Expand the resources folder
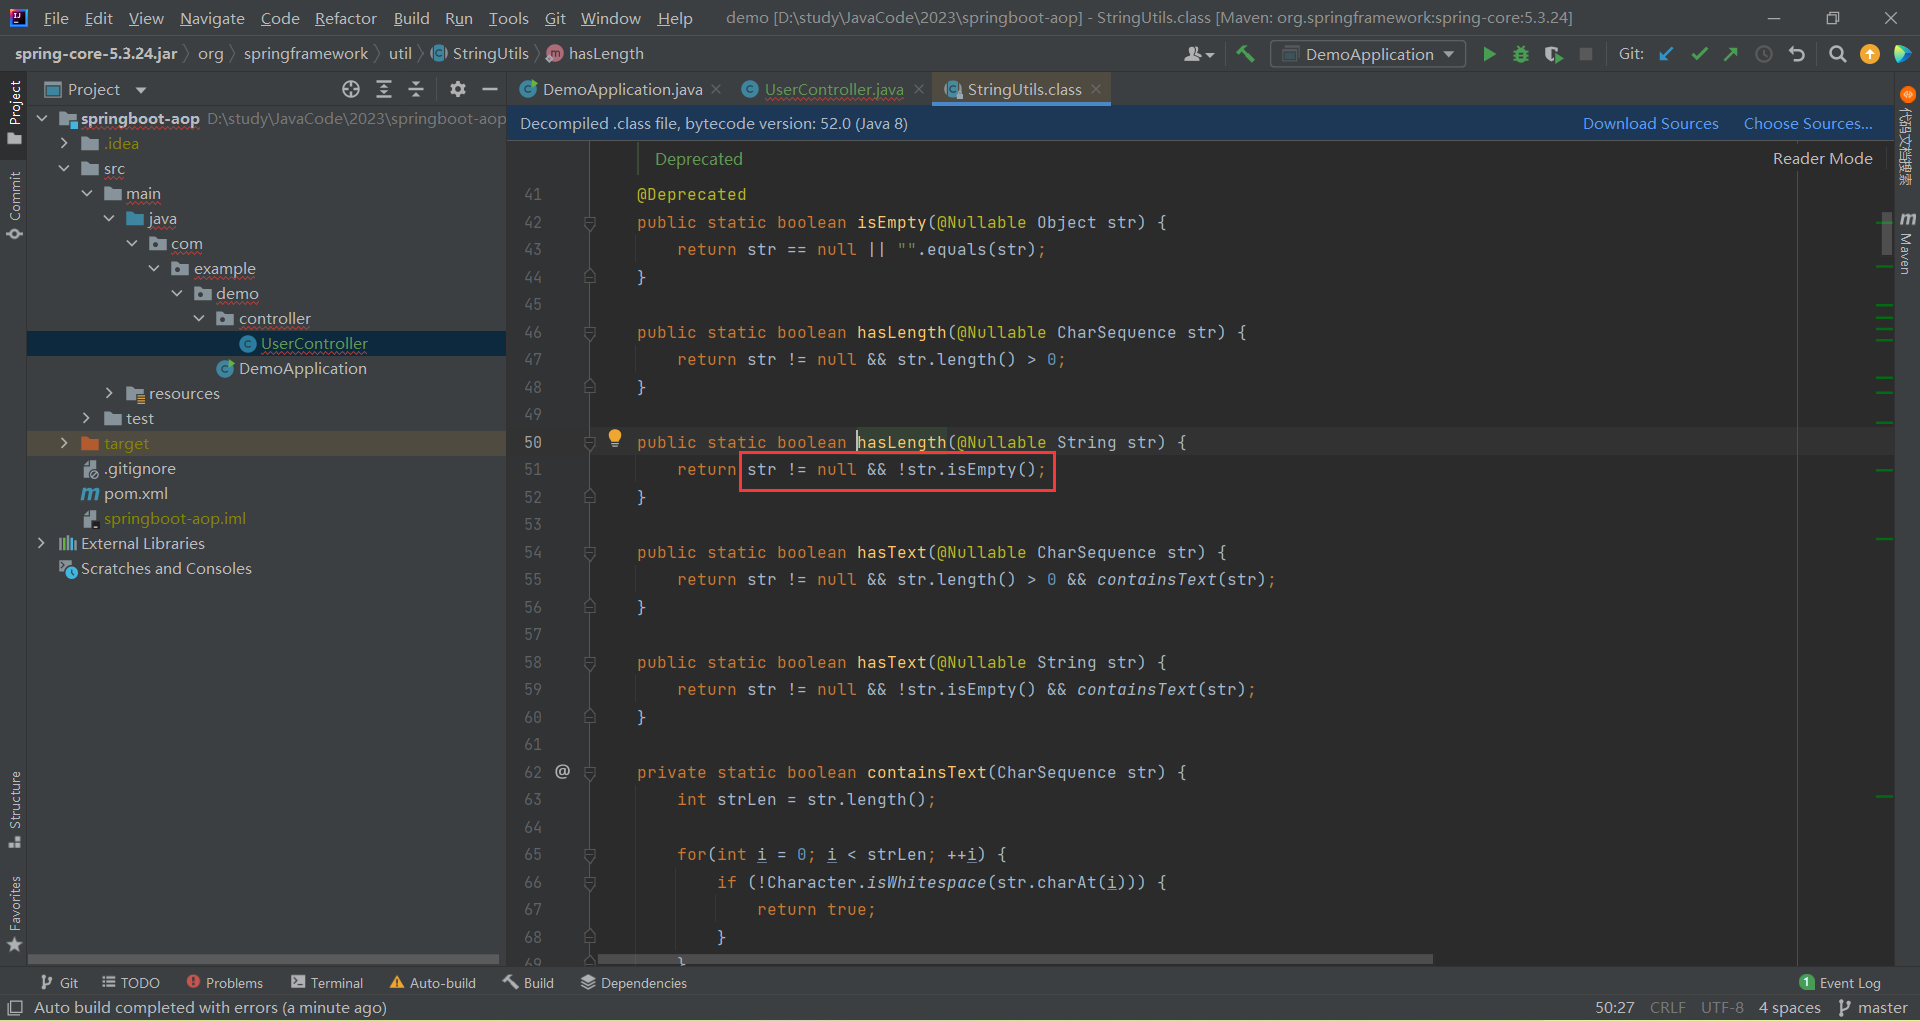1920x1021 pixels. (109, 394)
